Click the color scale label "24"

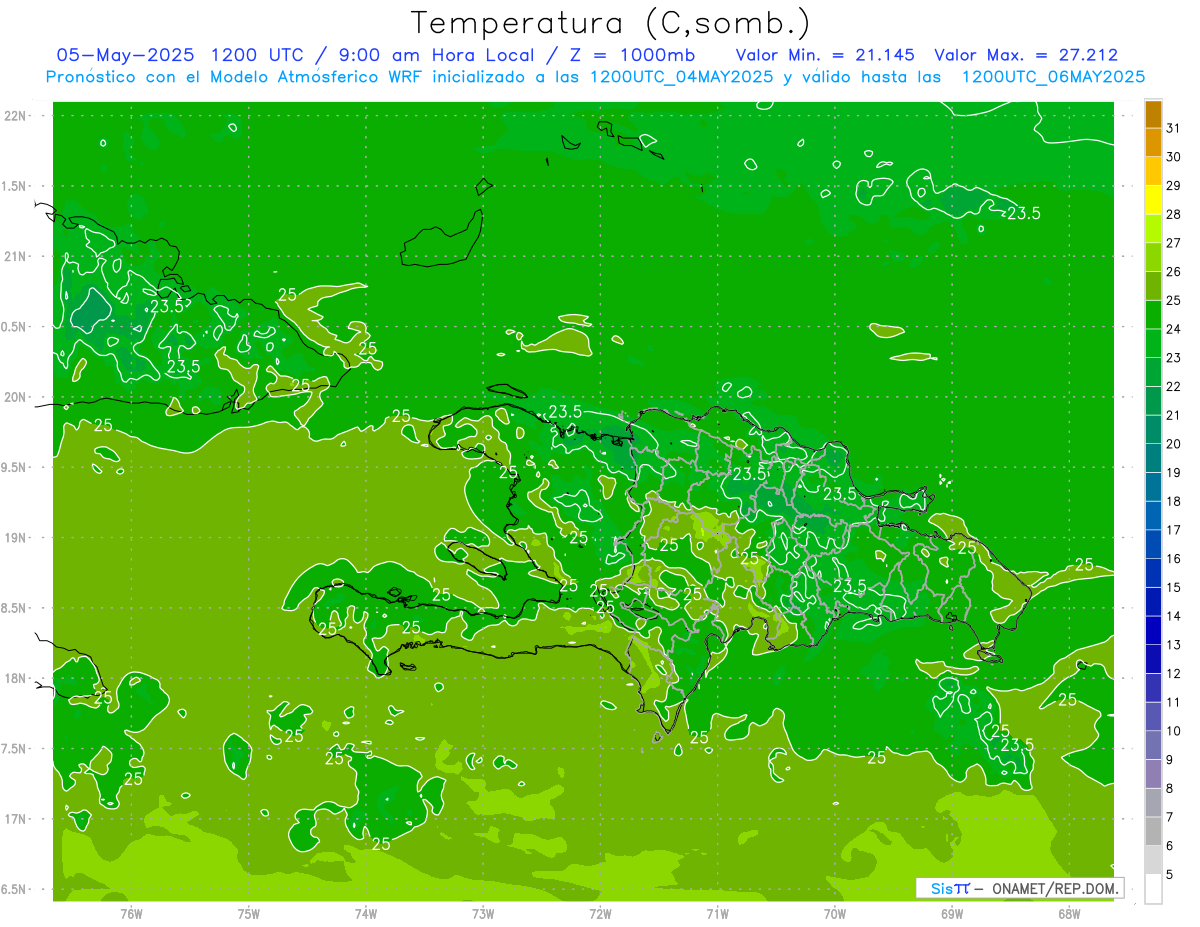pos(1174,329)
